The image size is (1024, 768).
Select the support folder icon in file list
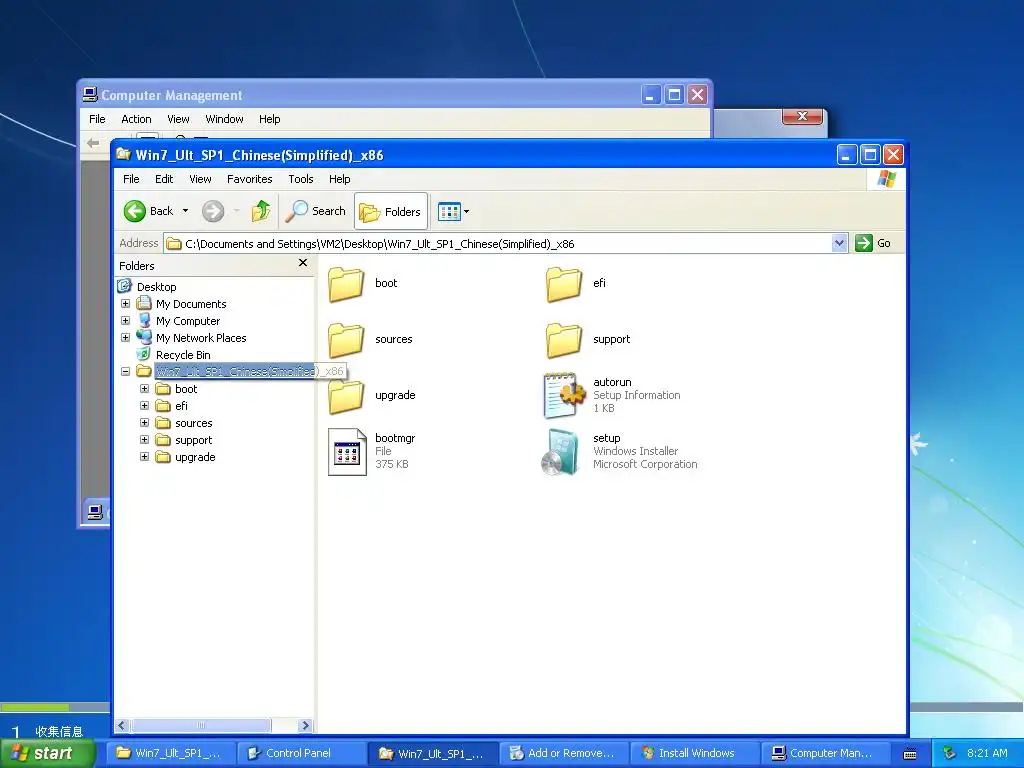(564, 340)
